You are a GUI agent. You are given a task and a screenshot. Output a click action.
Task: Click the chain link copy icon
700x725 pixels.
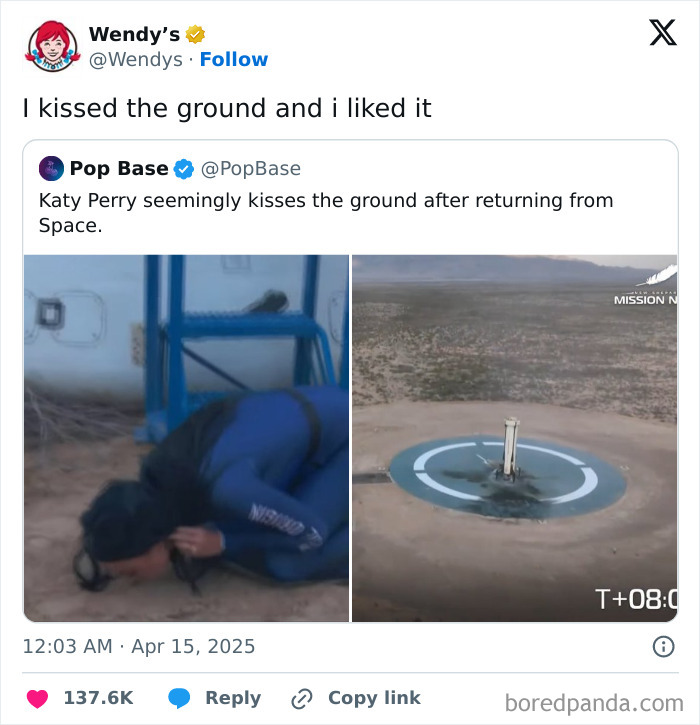[301, 698]
